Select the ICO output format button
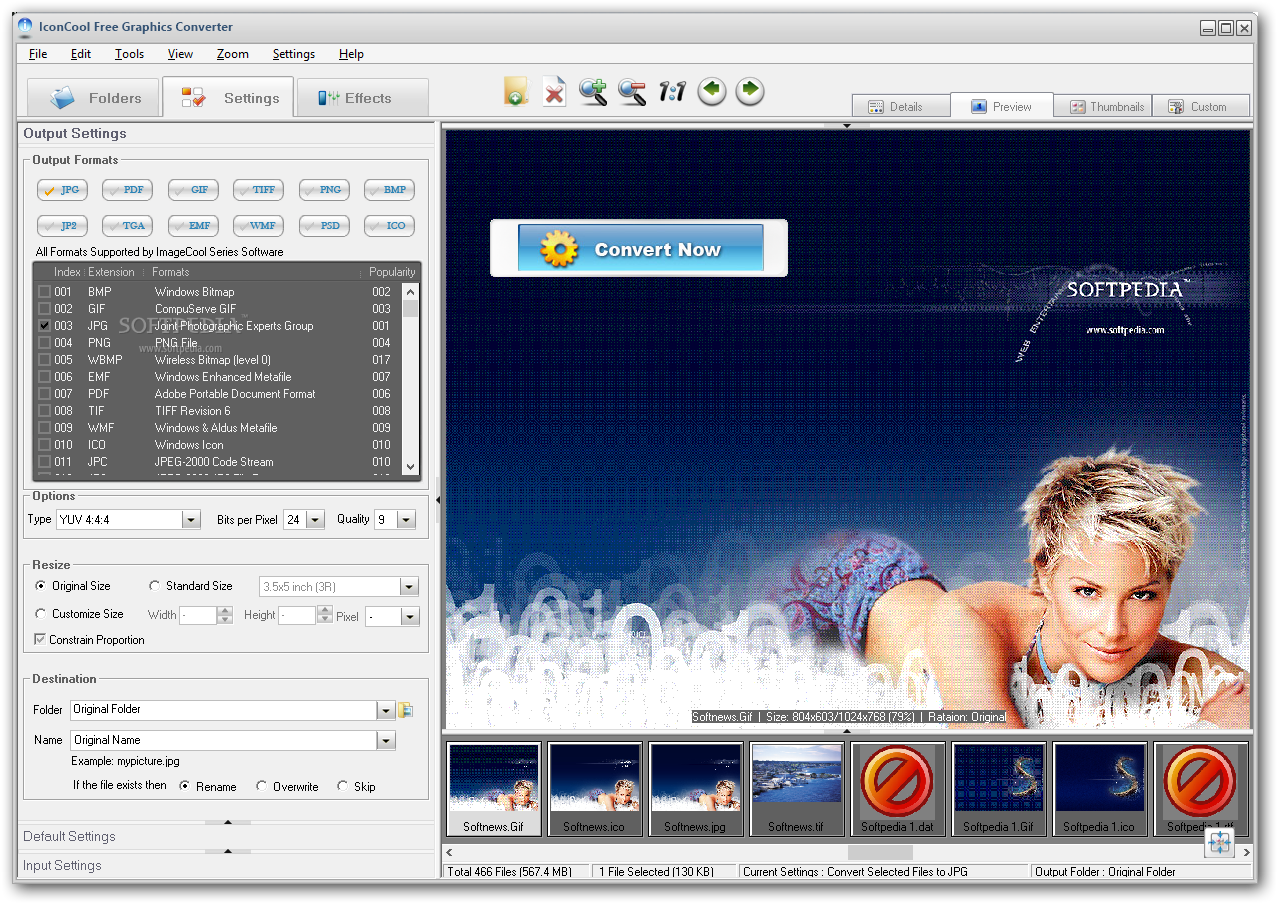The image size is (1278, 904). coord(389,226)
